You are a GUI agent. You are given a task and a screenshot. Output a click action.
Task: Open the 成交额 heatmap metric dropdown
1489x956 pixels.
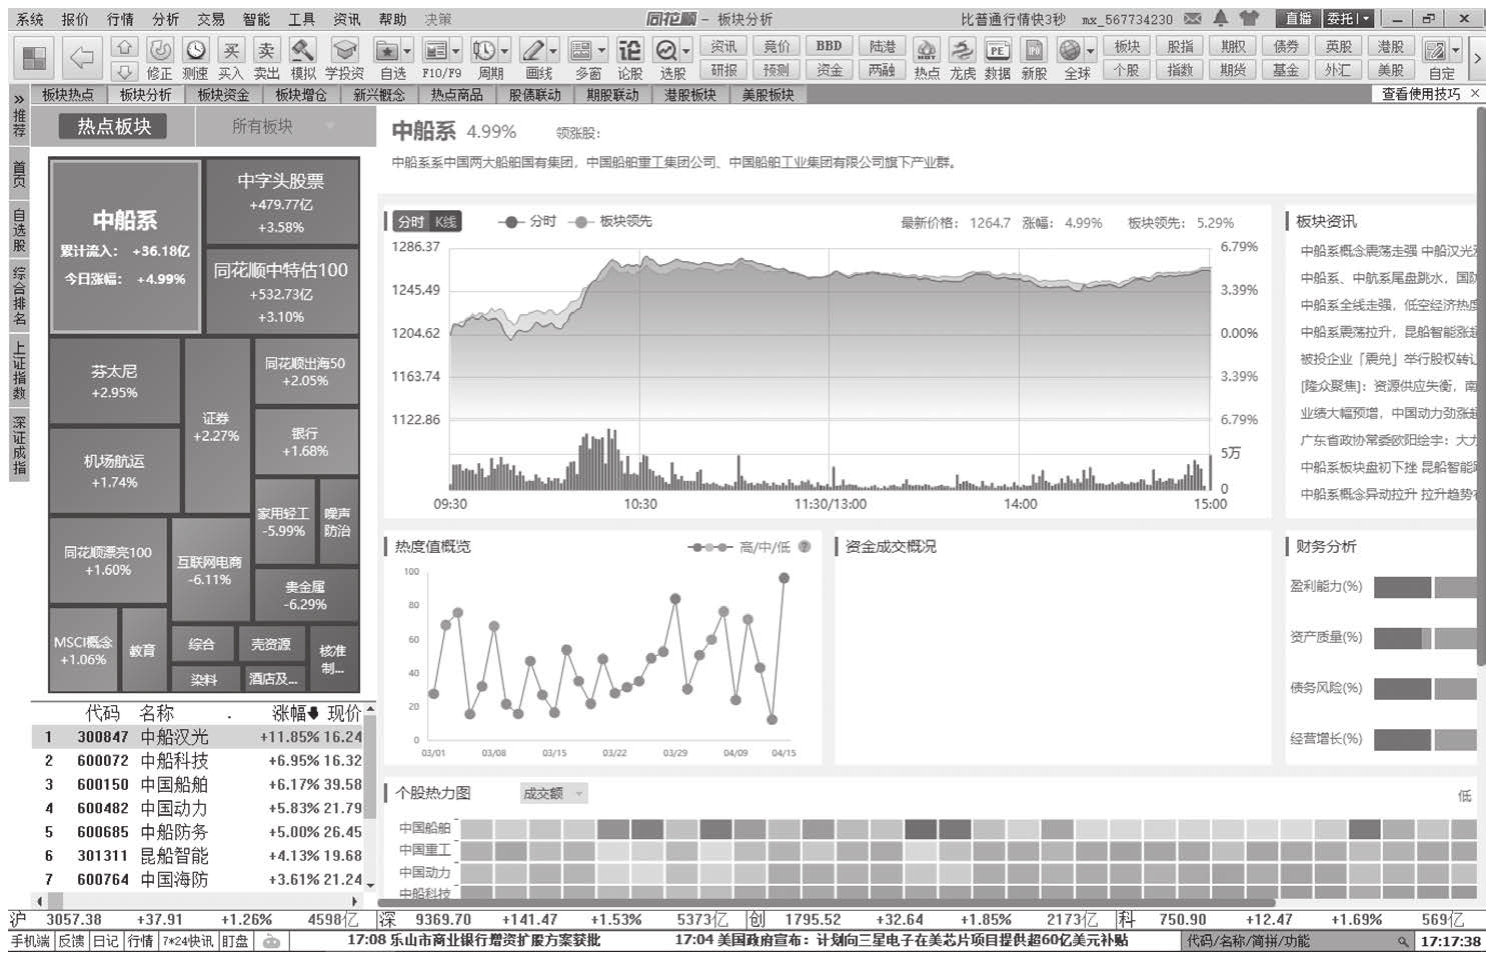pos(552,793)
